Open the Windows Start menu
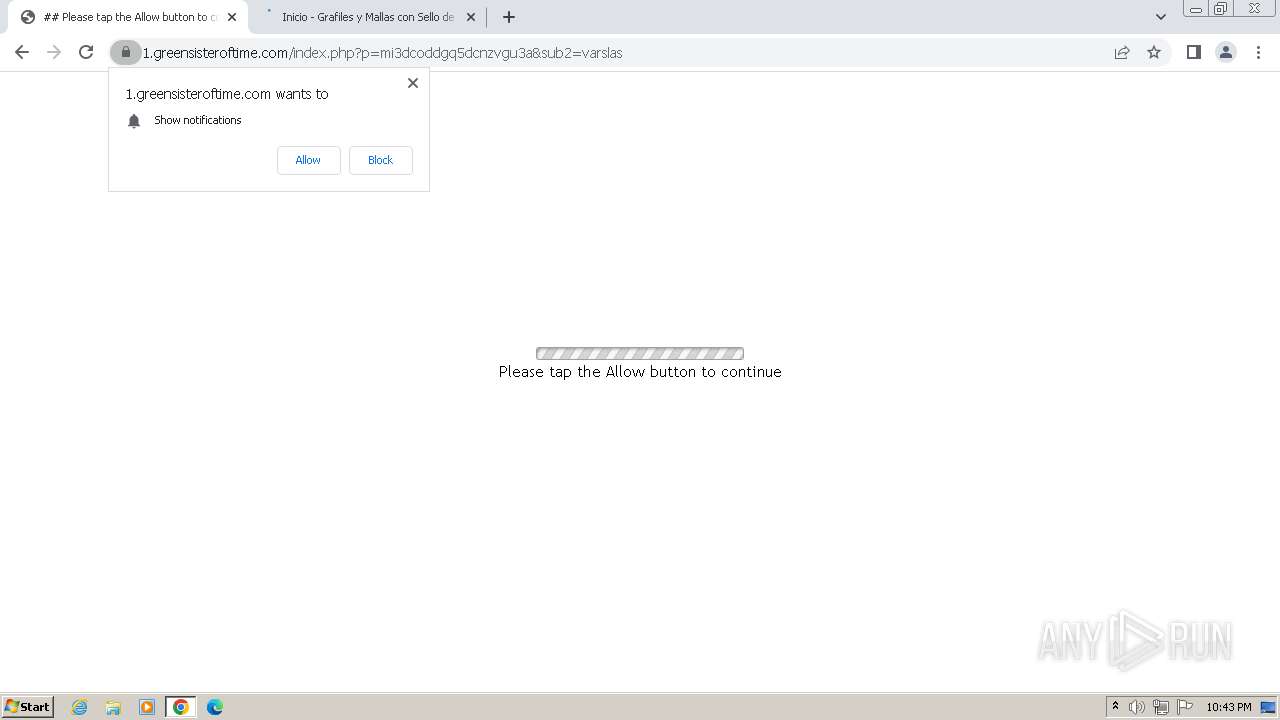 28,707
